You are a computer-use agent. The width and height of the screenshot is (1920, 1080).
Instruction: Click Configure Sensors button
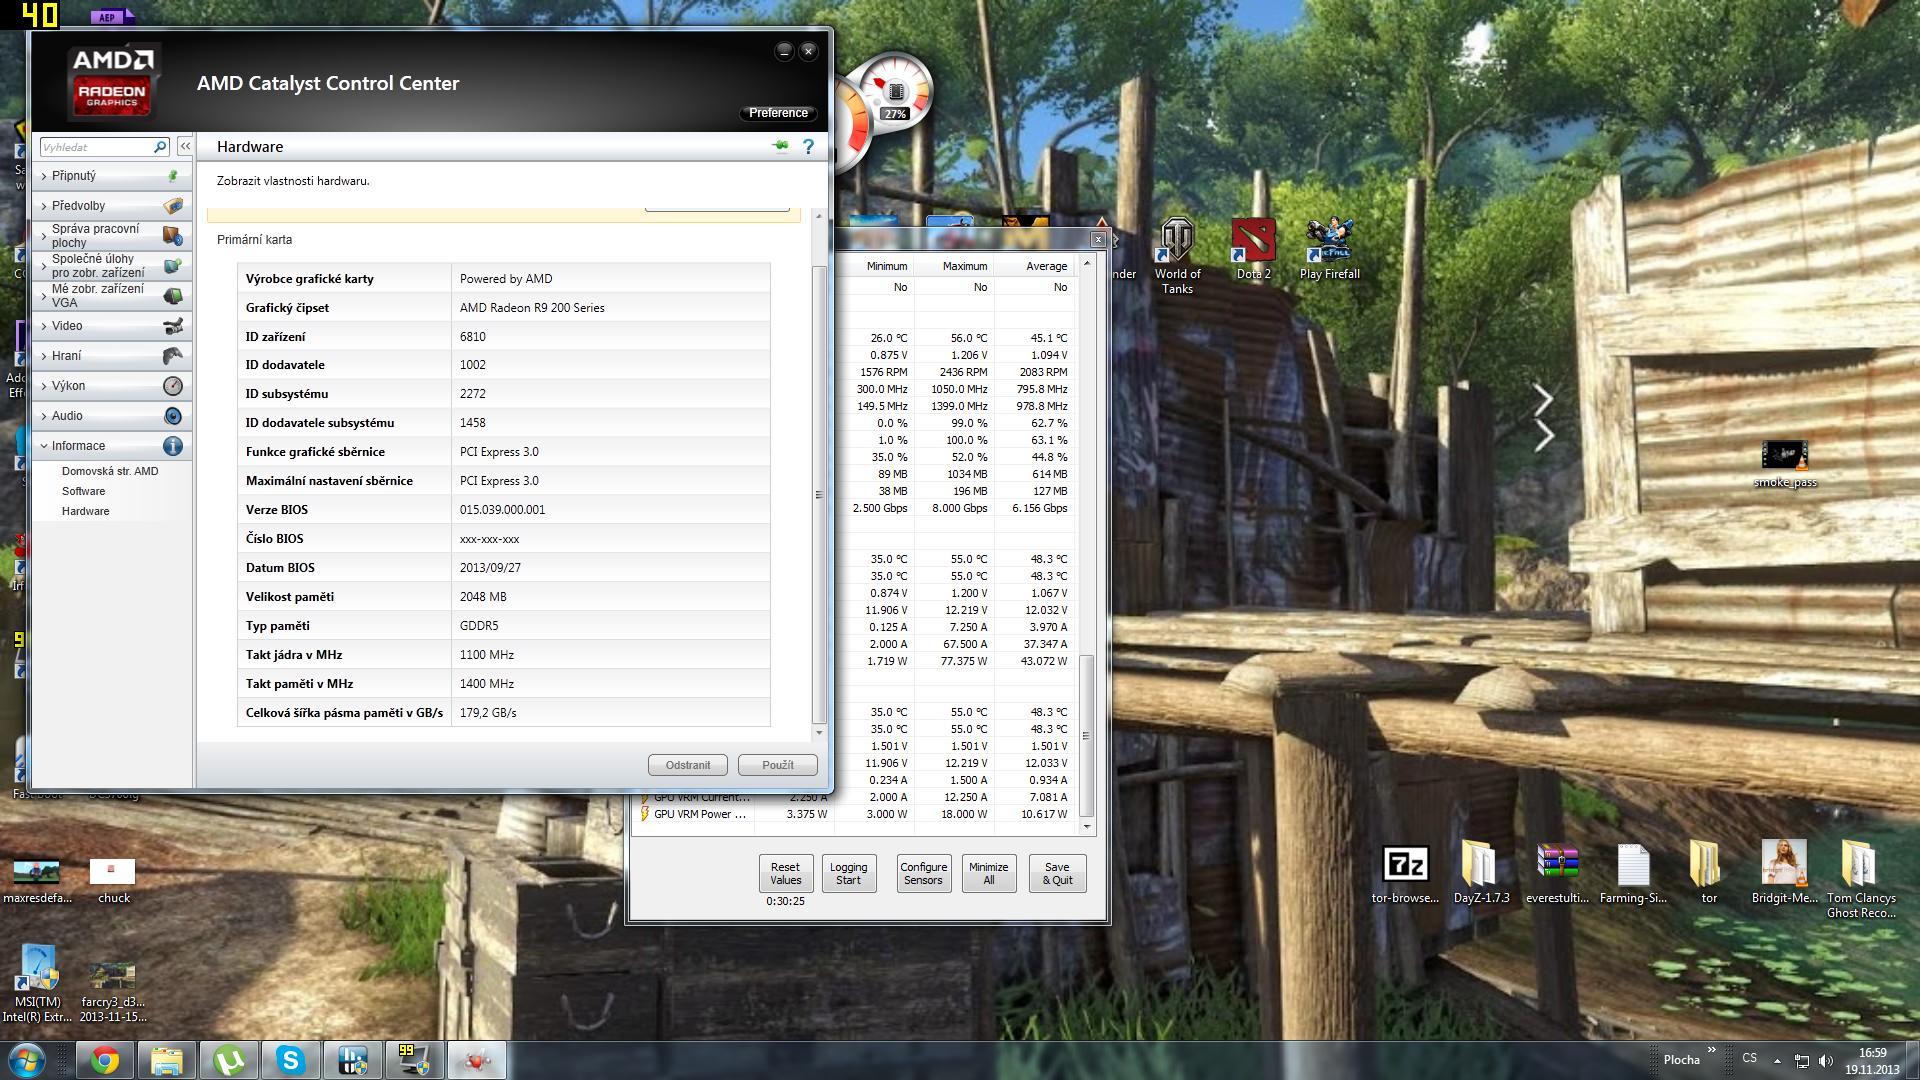point(923,874)
